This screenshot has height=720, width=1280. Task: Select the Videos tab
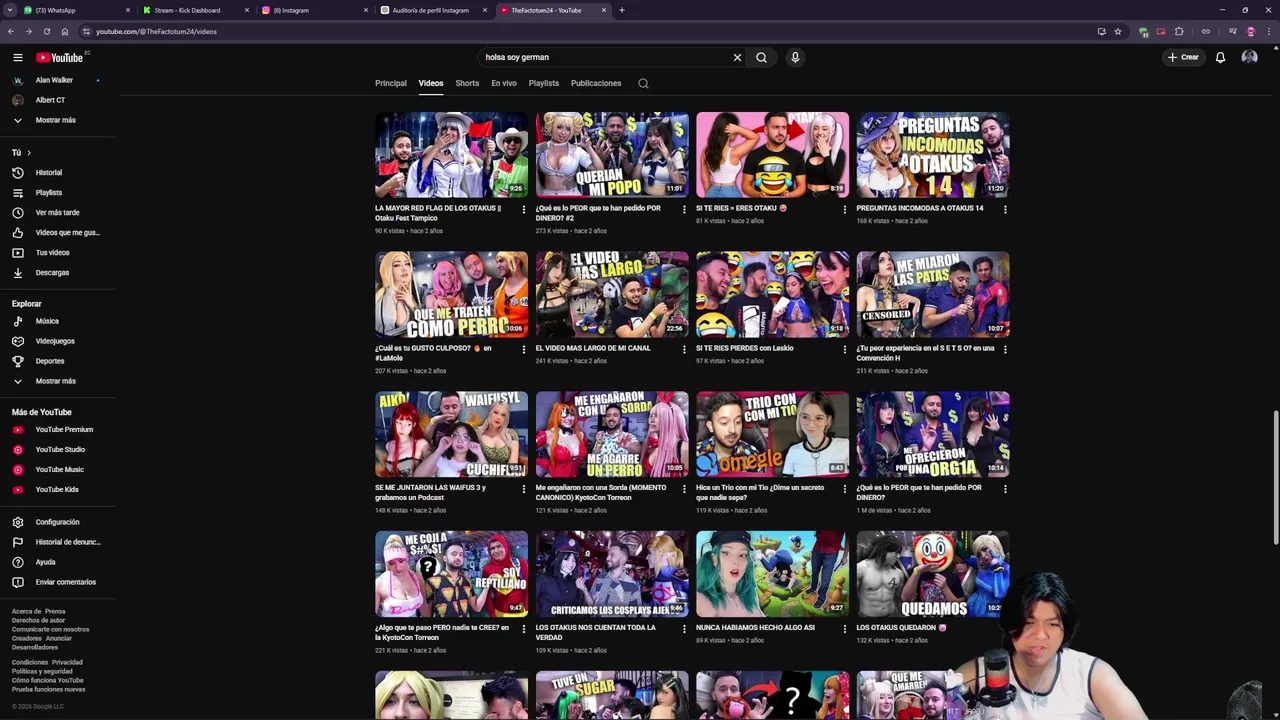click(431, 83)
